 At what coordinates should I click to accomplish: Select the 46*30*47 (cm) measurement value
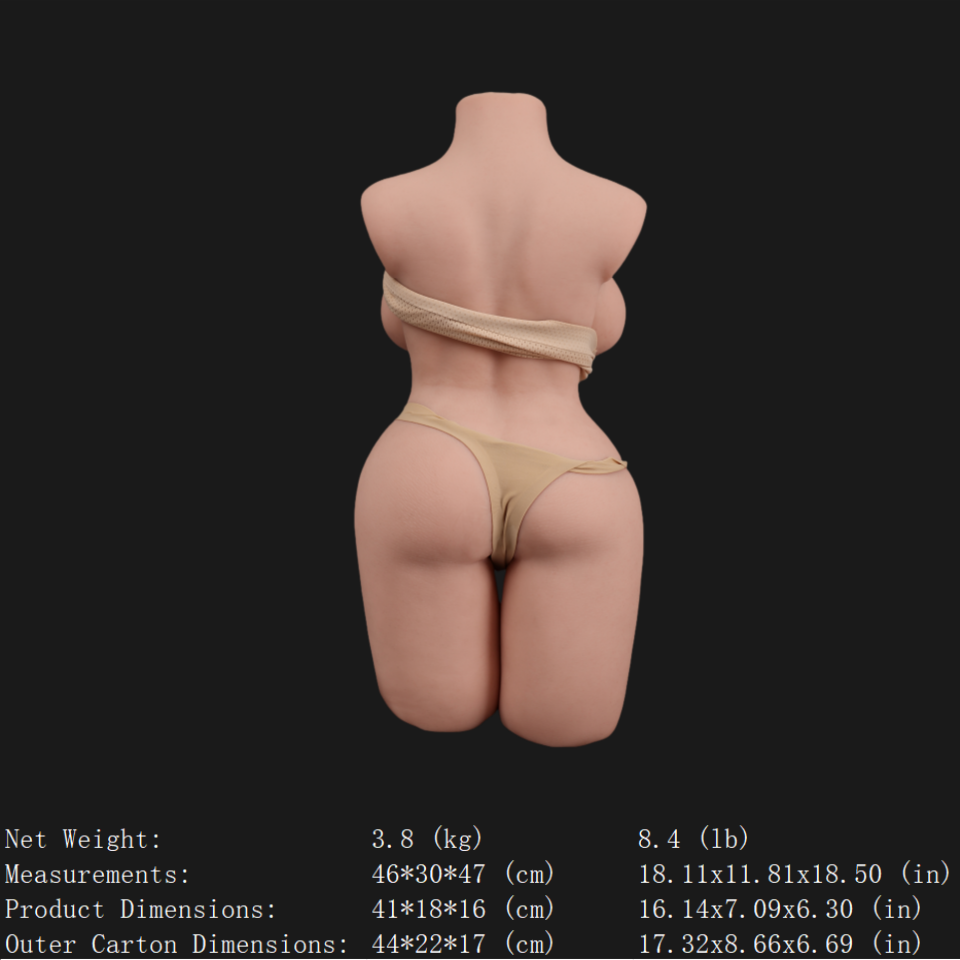(462, 874)
